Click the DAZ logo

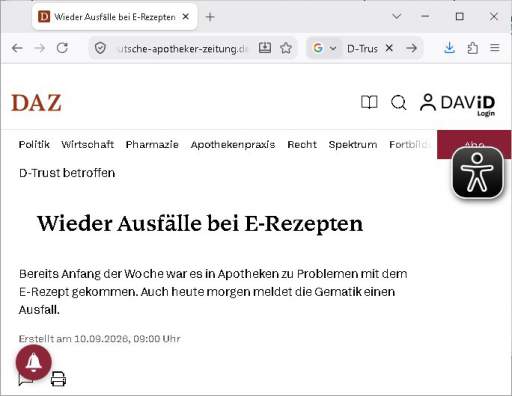pyautogui.click(x=36, y=102)
